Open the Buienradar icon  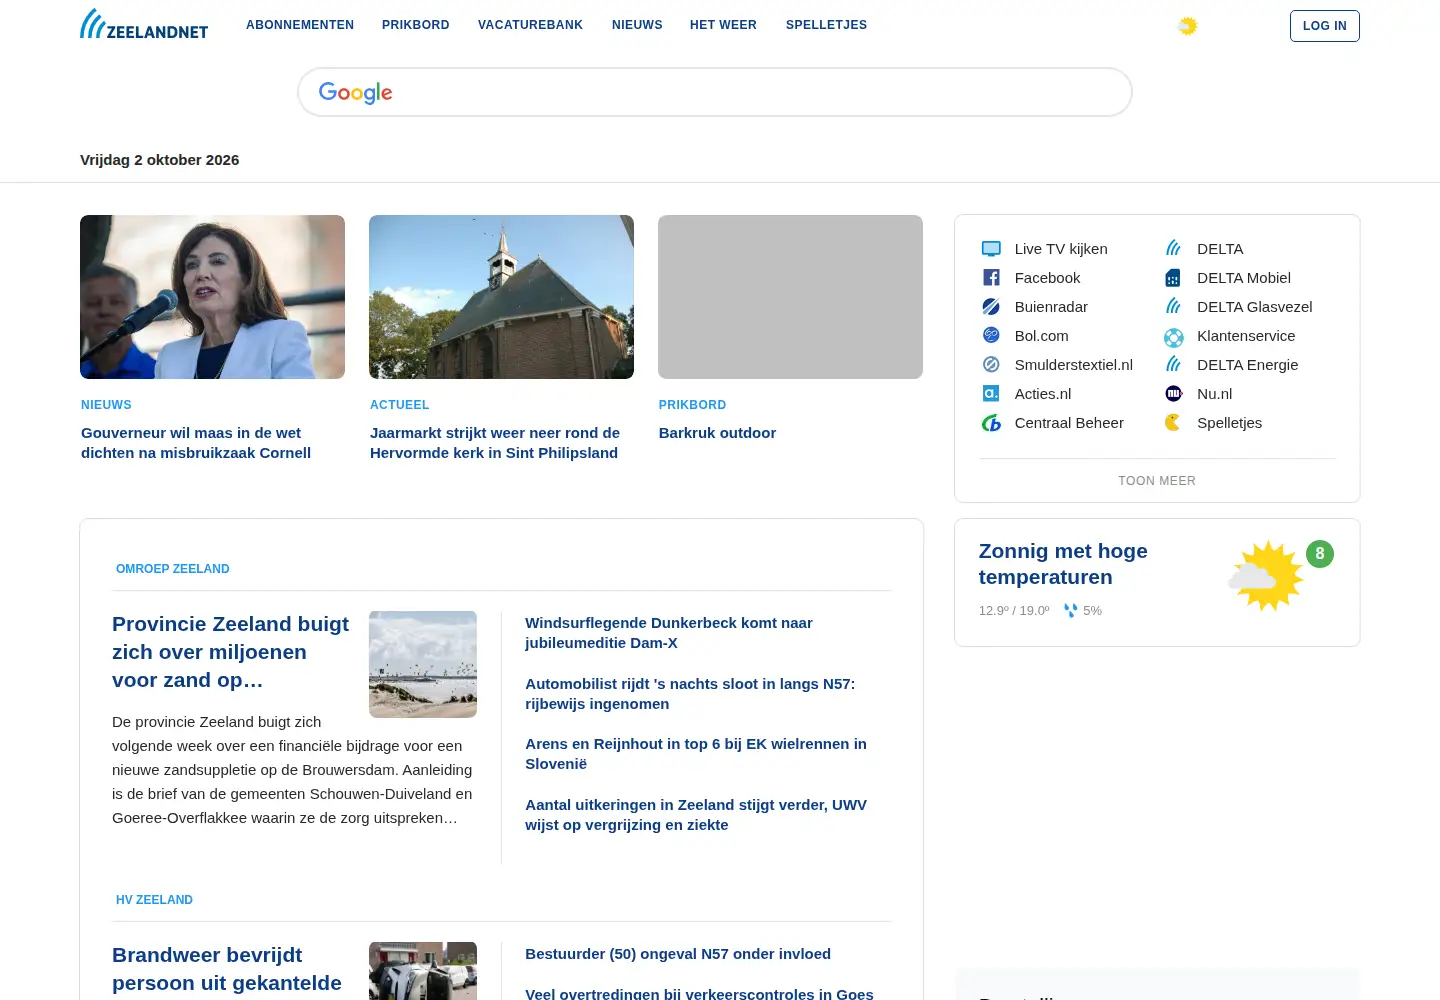pyautogui.click(x=991, y=307)
